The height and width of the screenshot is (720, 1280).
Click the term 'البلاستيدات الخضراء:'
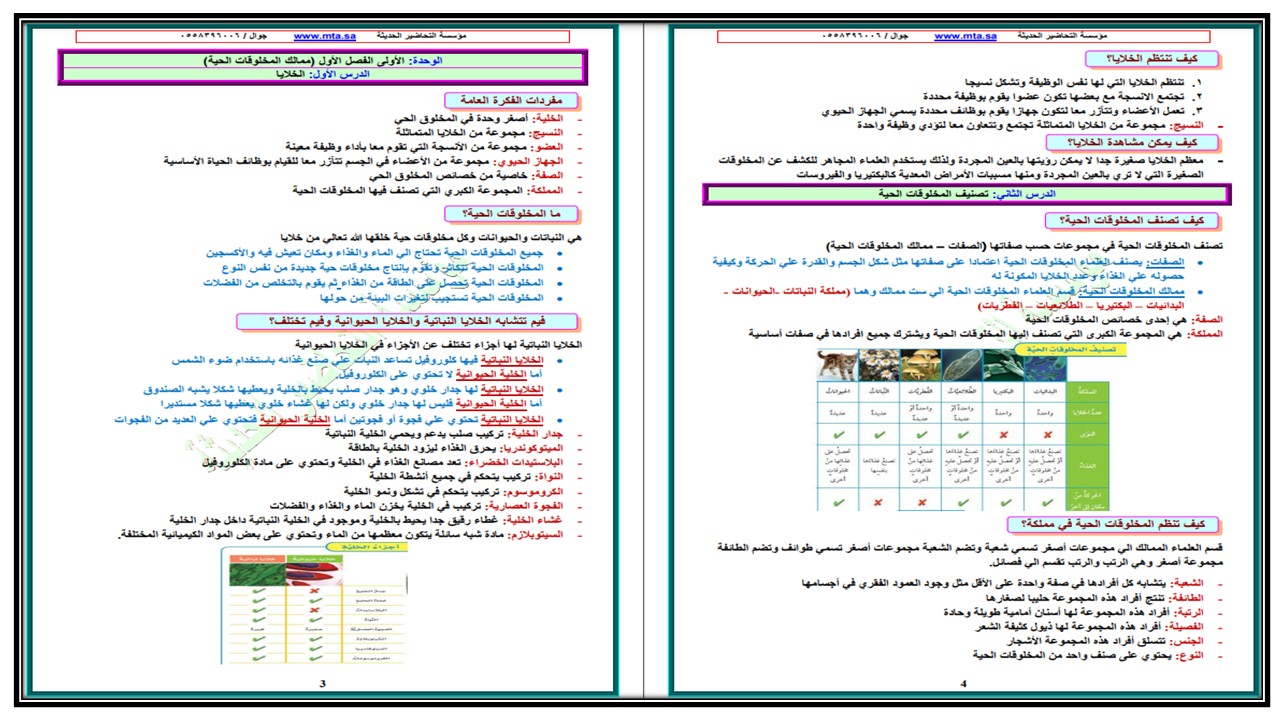tap(515, 464)
